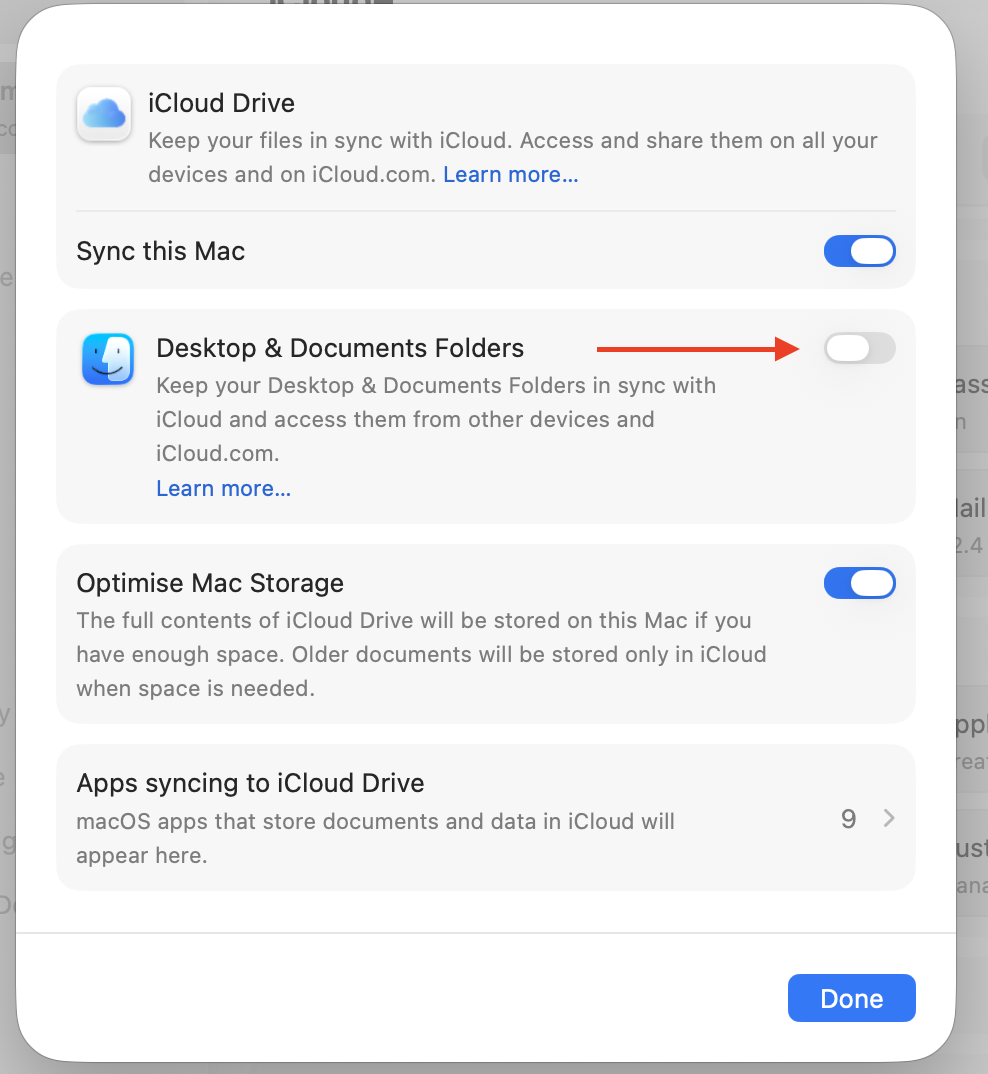Image resolution: width=988 pixels, height=1074 pixels.
Task: Expand Apps syncing to iCloud Drive chevron
Action: point(889,818)
